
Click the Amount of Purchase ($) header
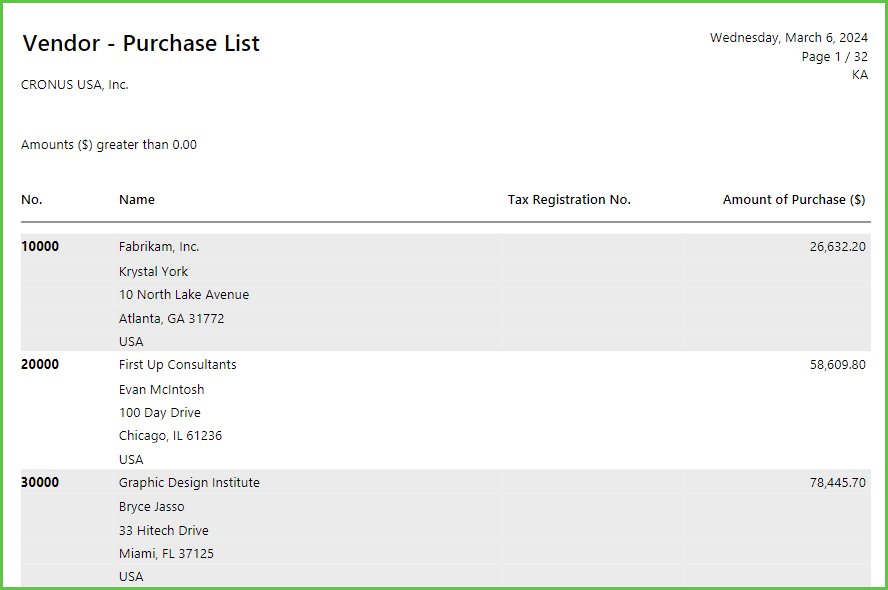pos(794,200)
